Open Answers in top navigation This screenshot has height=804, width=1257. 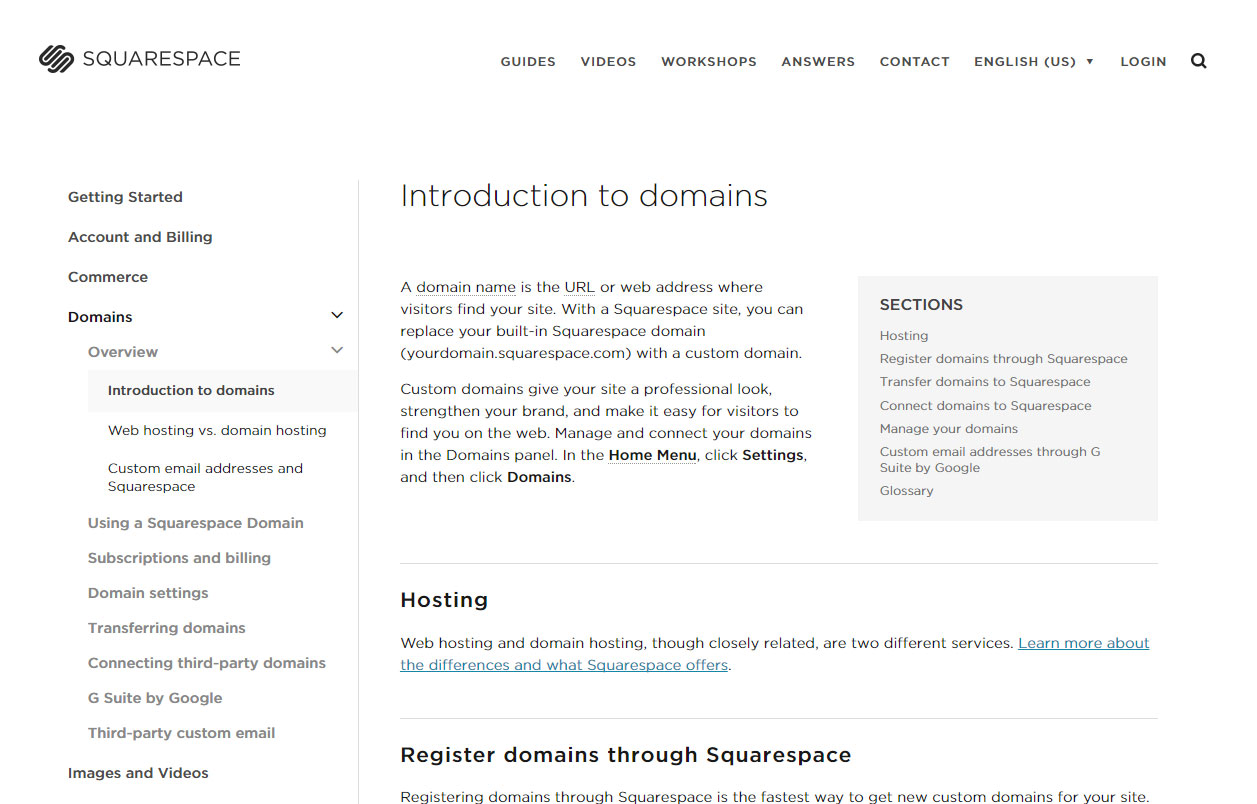pyautogui.click(x=818, y=61)
